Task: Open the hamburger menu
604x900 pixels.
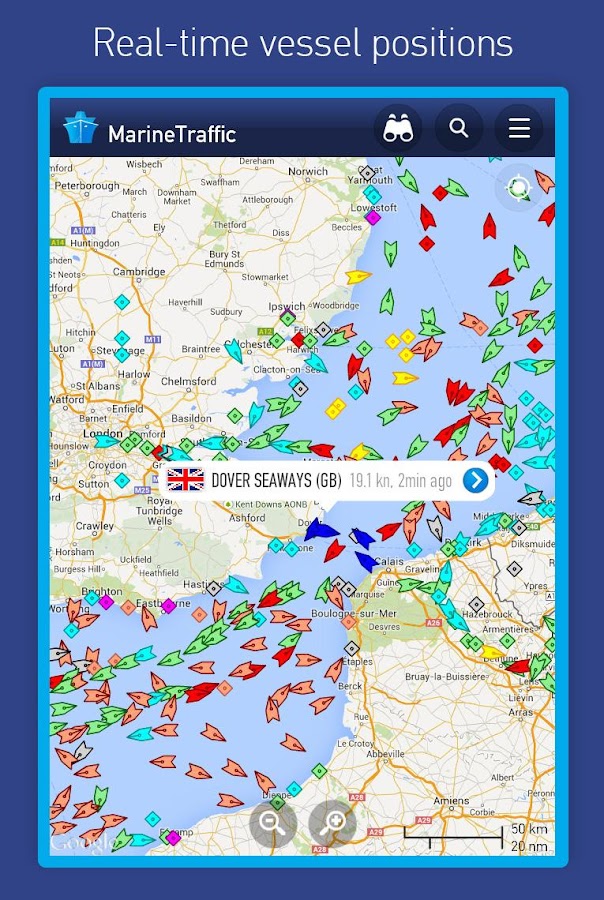Action: coord(519,128)
